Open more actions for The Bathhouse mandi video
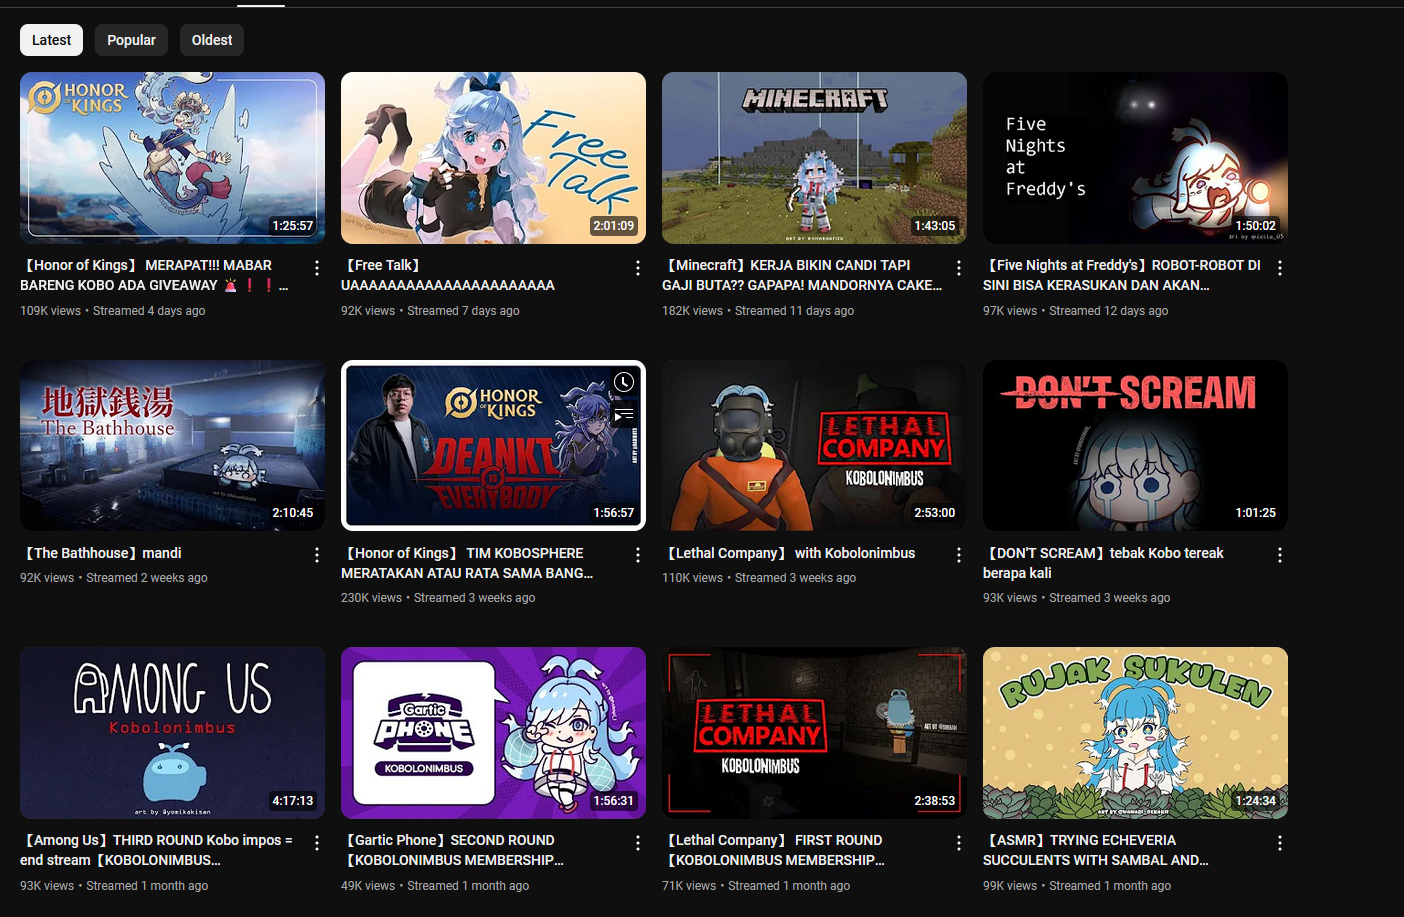This screenshot has height=917, width=1404. tap(317, 555)
